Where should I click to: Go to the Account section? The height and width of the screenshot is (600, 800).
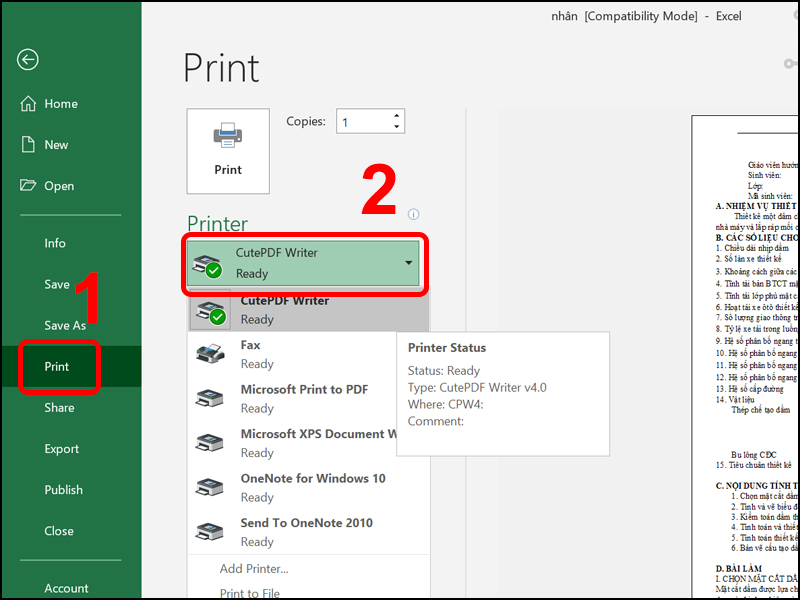click(x=66, y=588)
